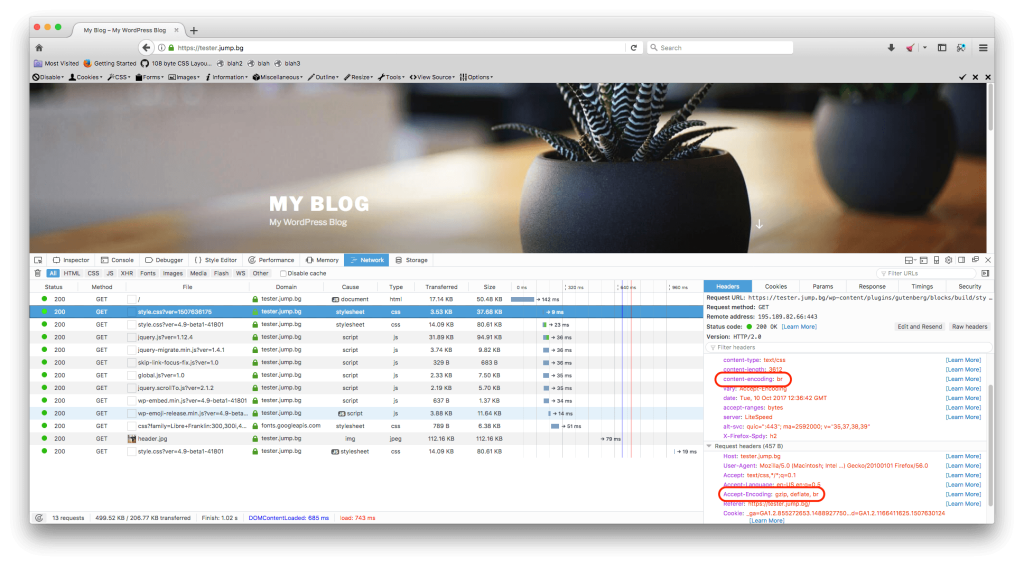Enable the Disable cache checkbox
This screenshot has width=1024, height=566.
[x=283, y=273]
